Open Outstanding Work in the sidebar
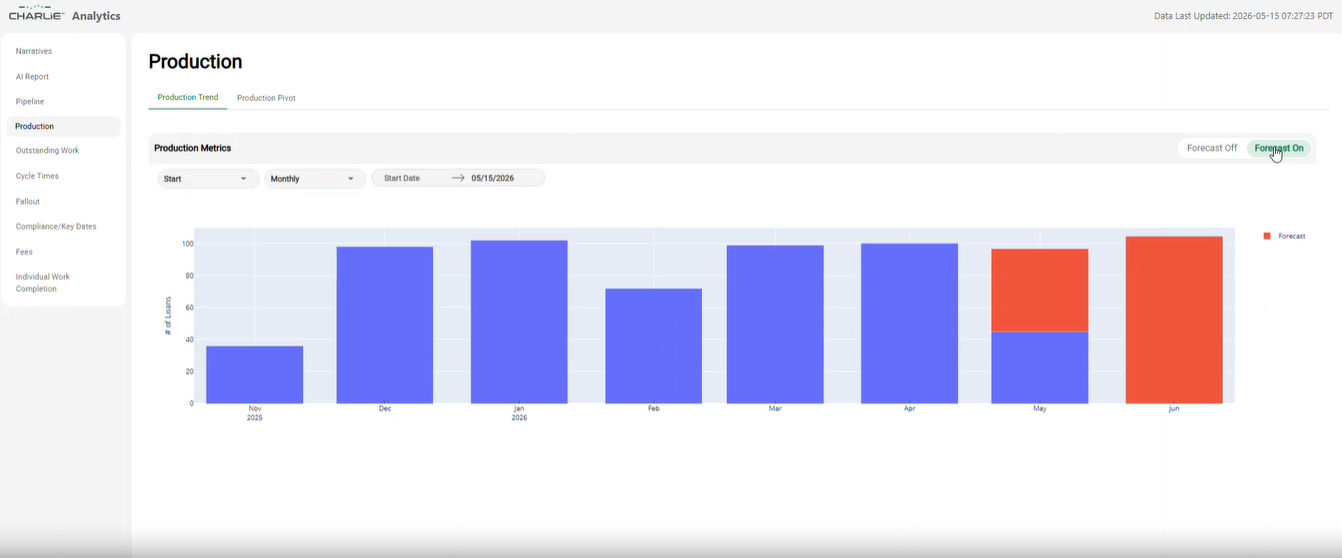This screenshot has width=1342, height=558. 47,151
